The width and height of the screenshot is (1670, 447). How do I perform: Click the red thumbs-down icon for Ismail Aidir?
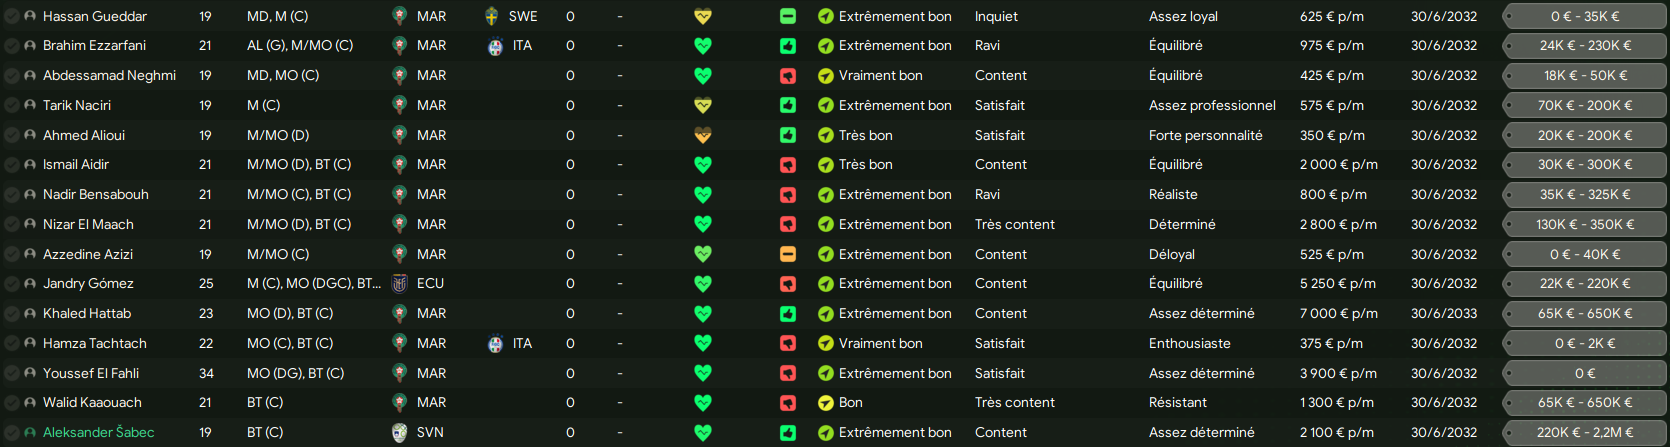[x=788, y=164]
